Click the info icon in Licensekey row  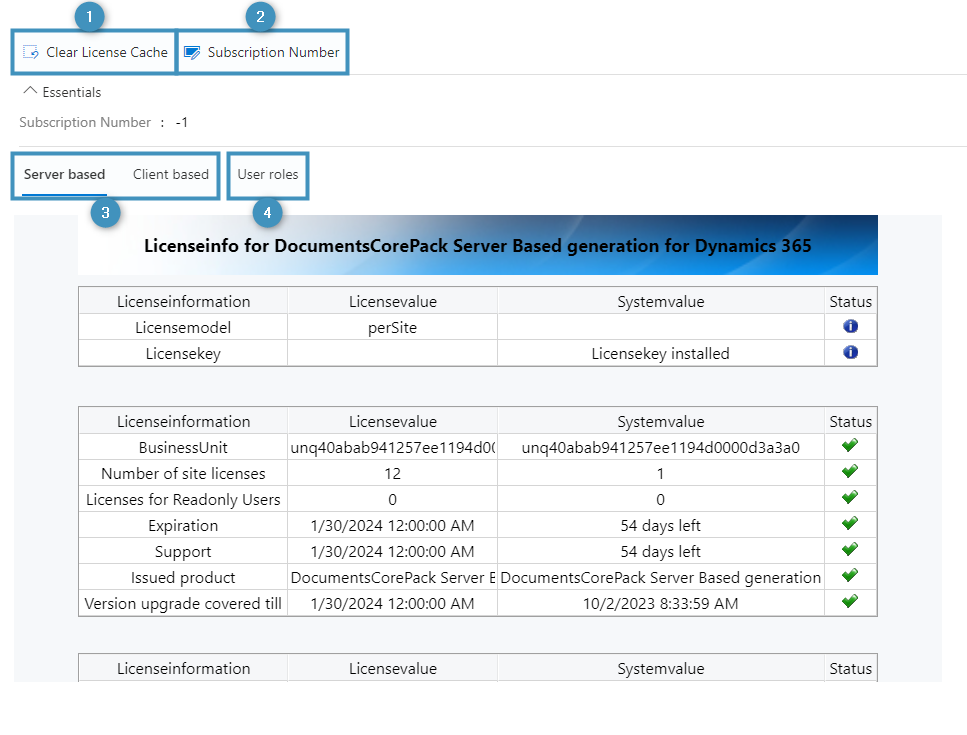tap(850, 352)
